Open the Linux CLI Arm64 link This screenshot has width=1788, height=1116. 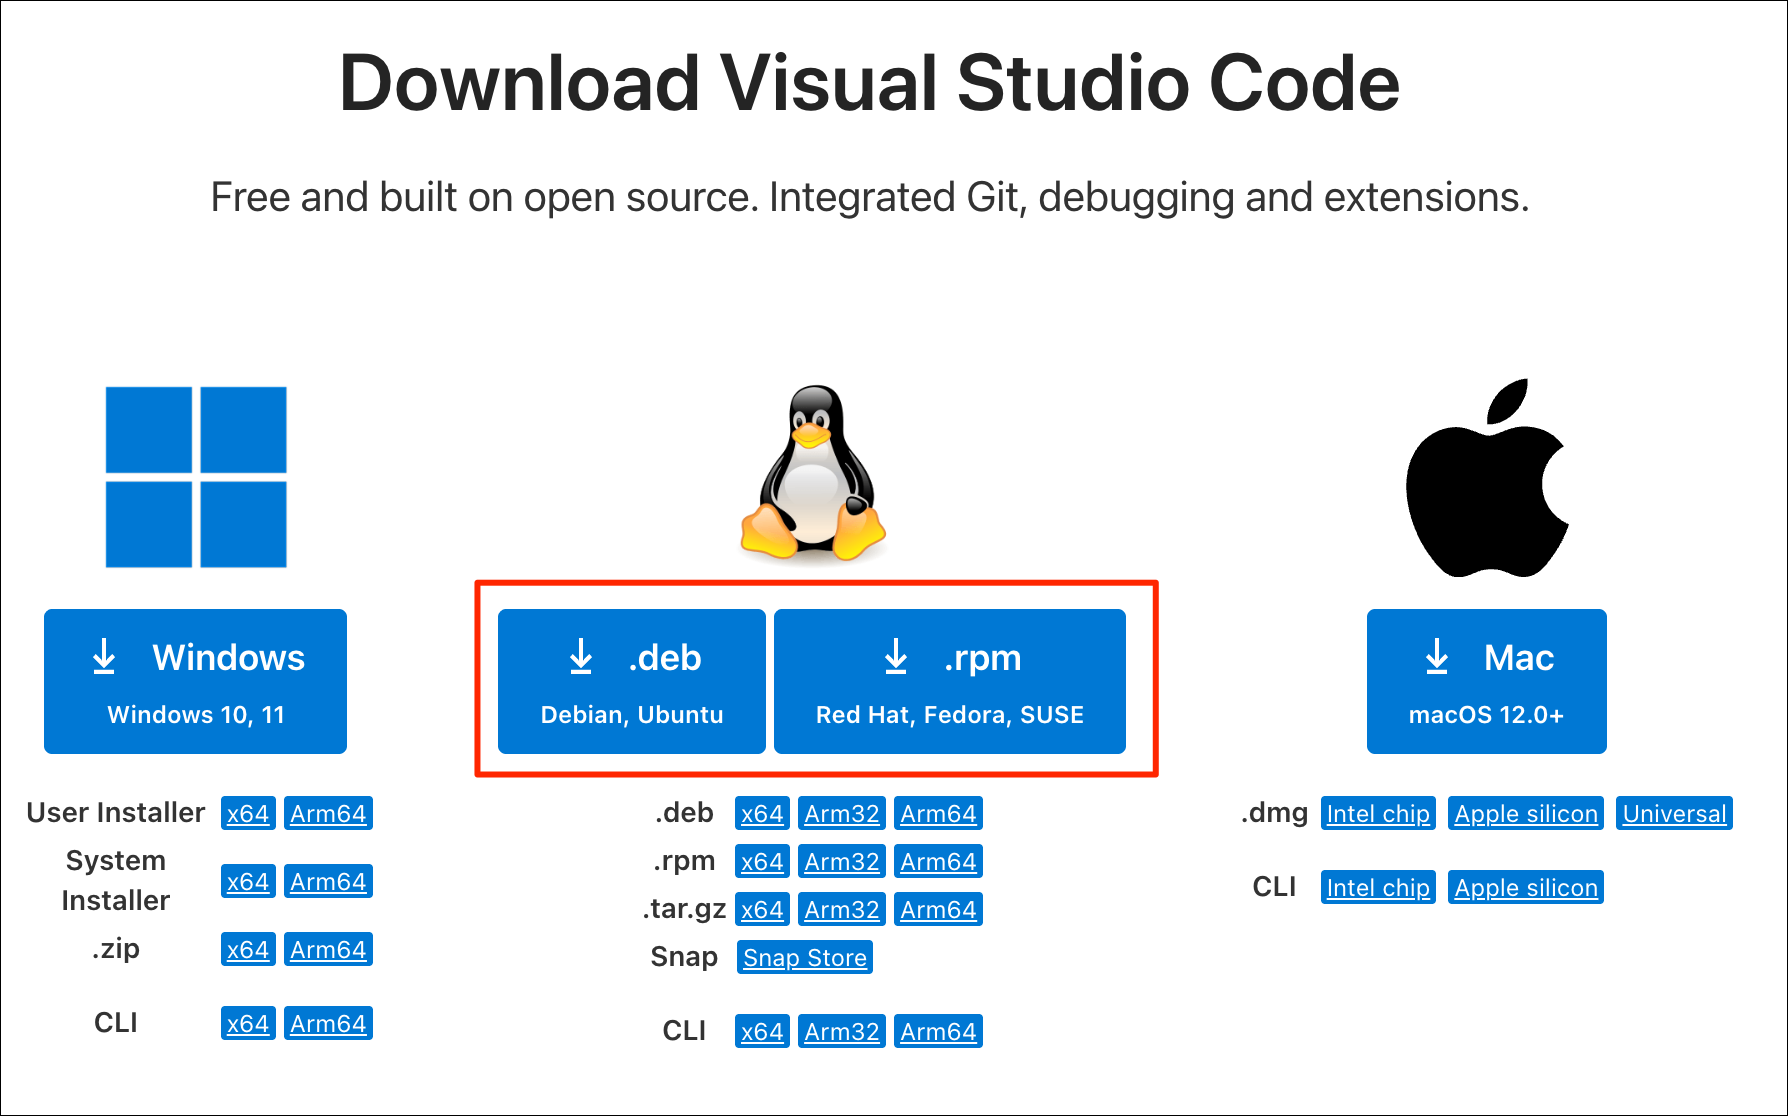tap(938, 1032)
